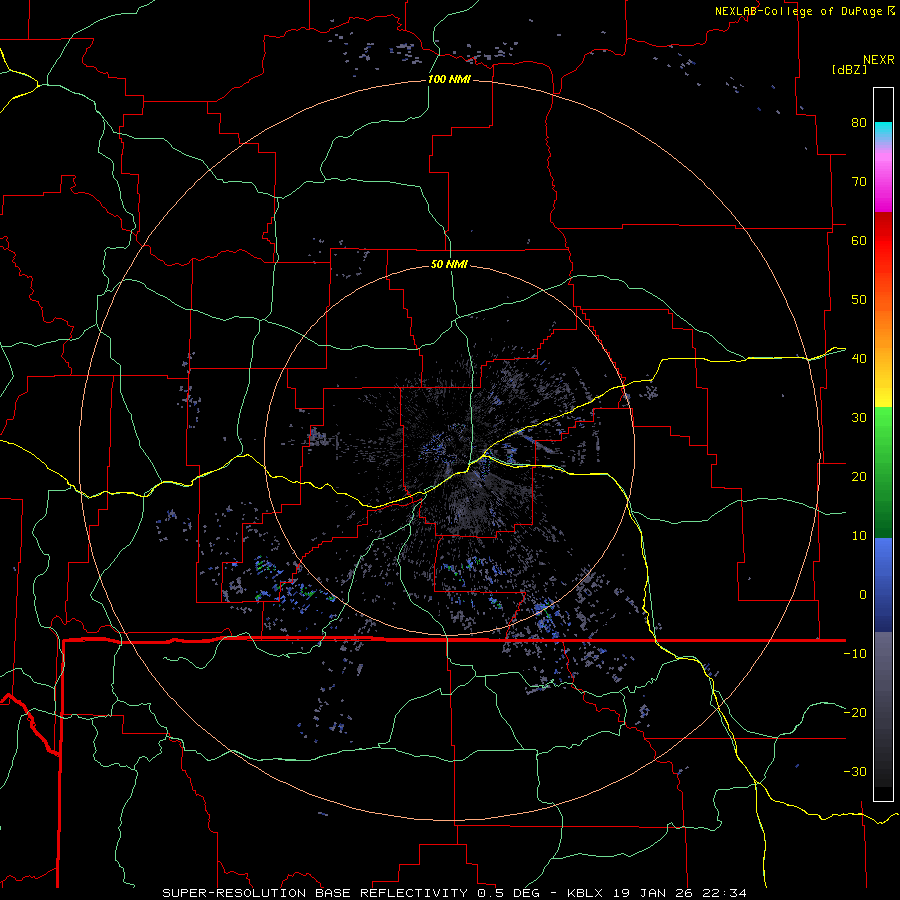Click the 10 value on the dBZ scale

click(x=859, y=536)
